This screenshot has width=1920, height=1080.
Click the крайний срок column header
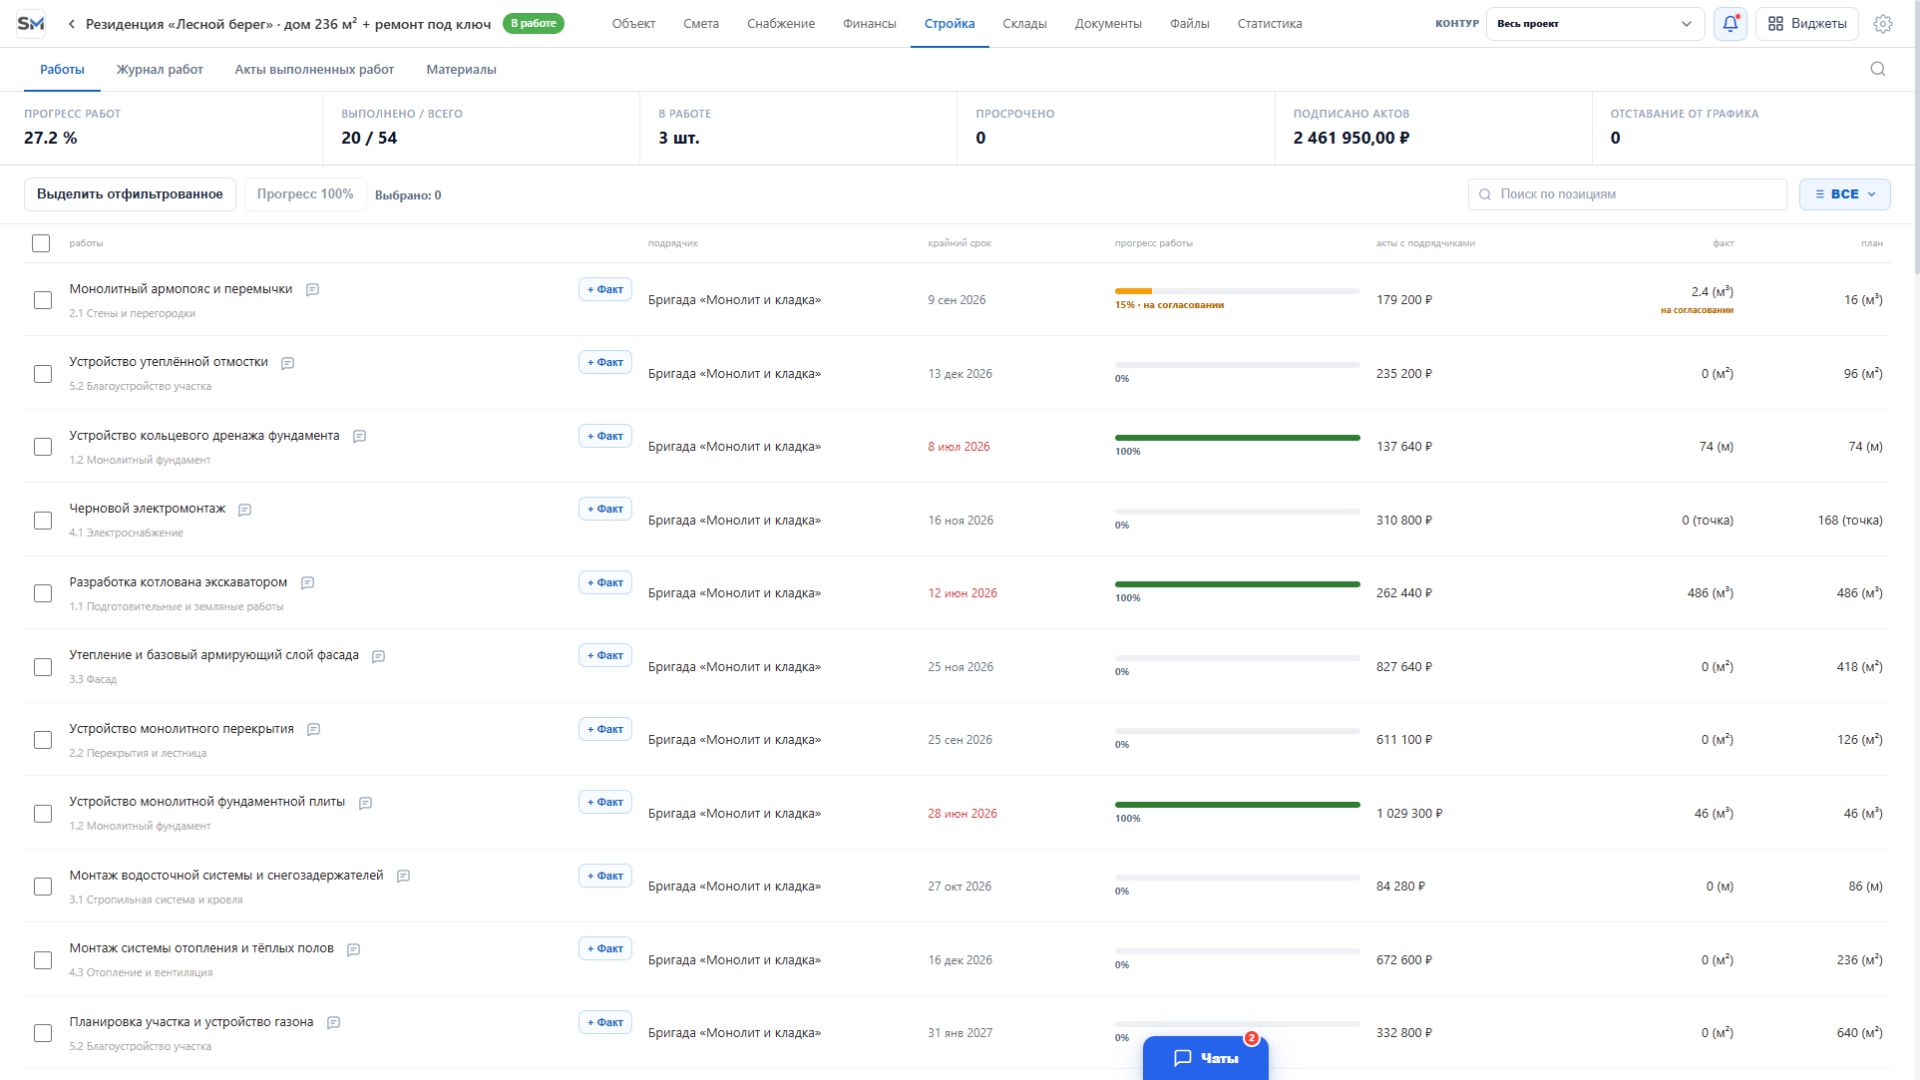959,243
